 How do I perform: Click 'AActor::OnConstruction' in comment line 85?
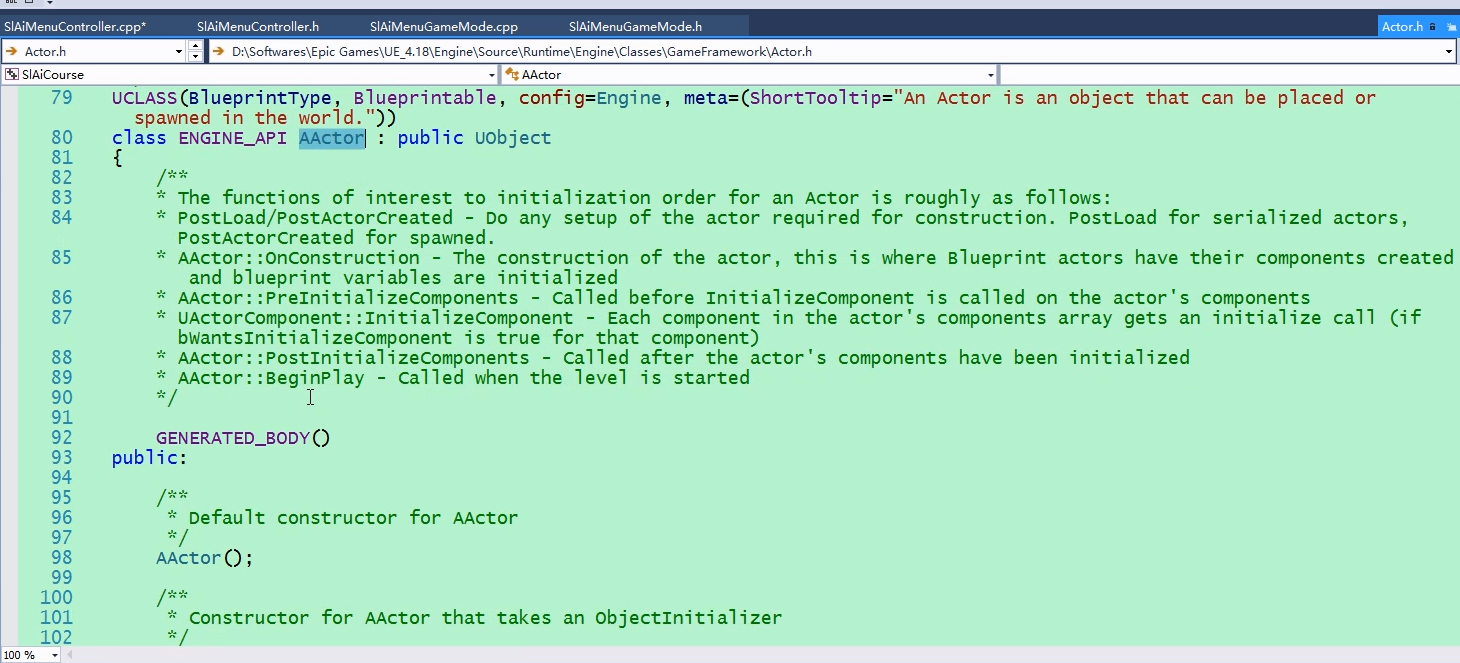304,258
